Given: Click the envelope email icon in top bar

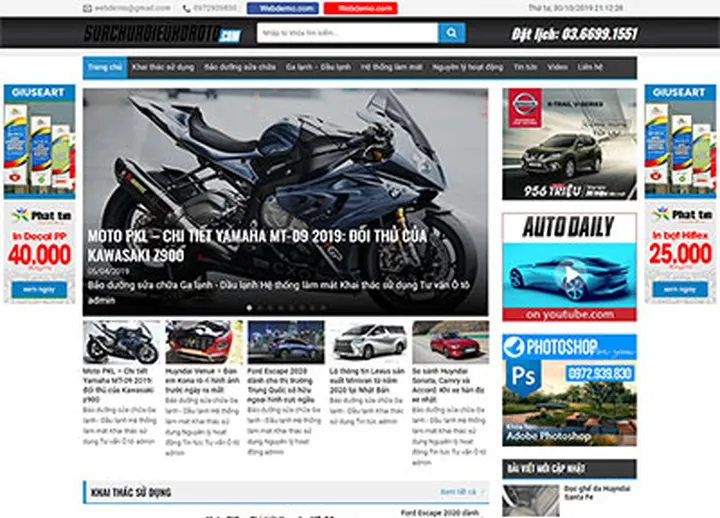Looking at the screenshot, I should click(x=87, y=8).
